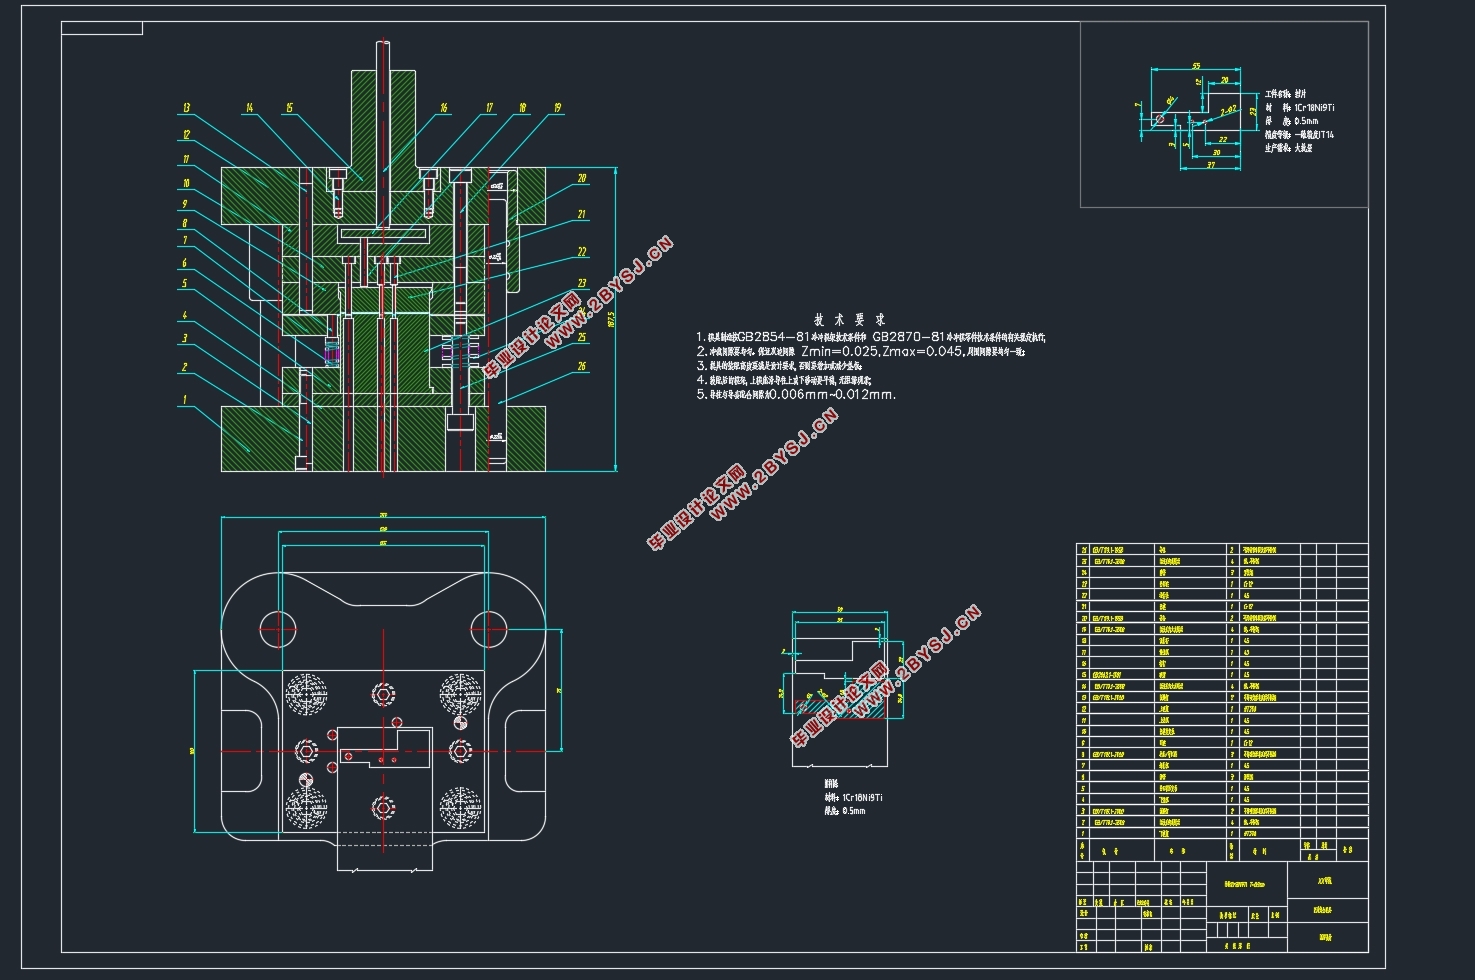Click the 37 dimension on workpiece drawing

[x=1211, y=164]
